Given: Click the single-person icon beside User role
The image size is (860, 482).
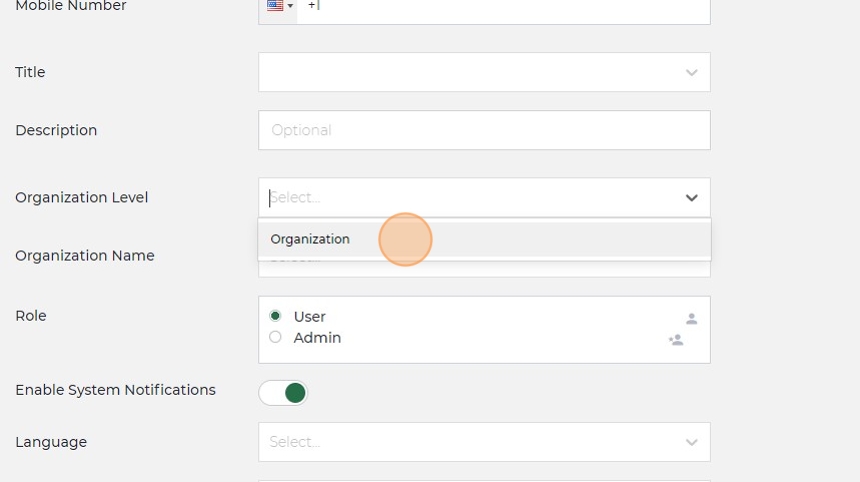Looking at the screenshot, I should 691,319.
